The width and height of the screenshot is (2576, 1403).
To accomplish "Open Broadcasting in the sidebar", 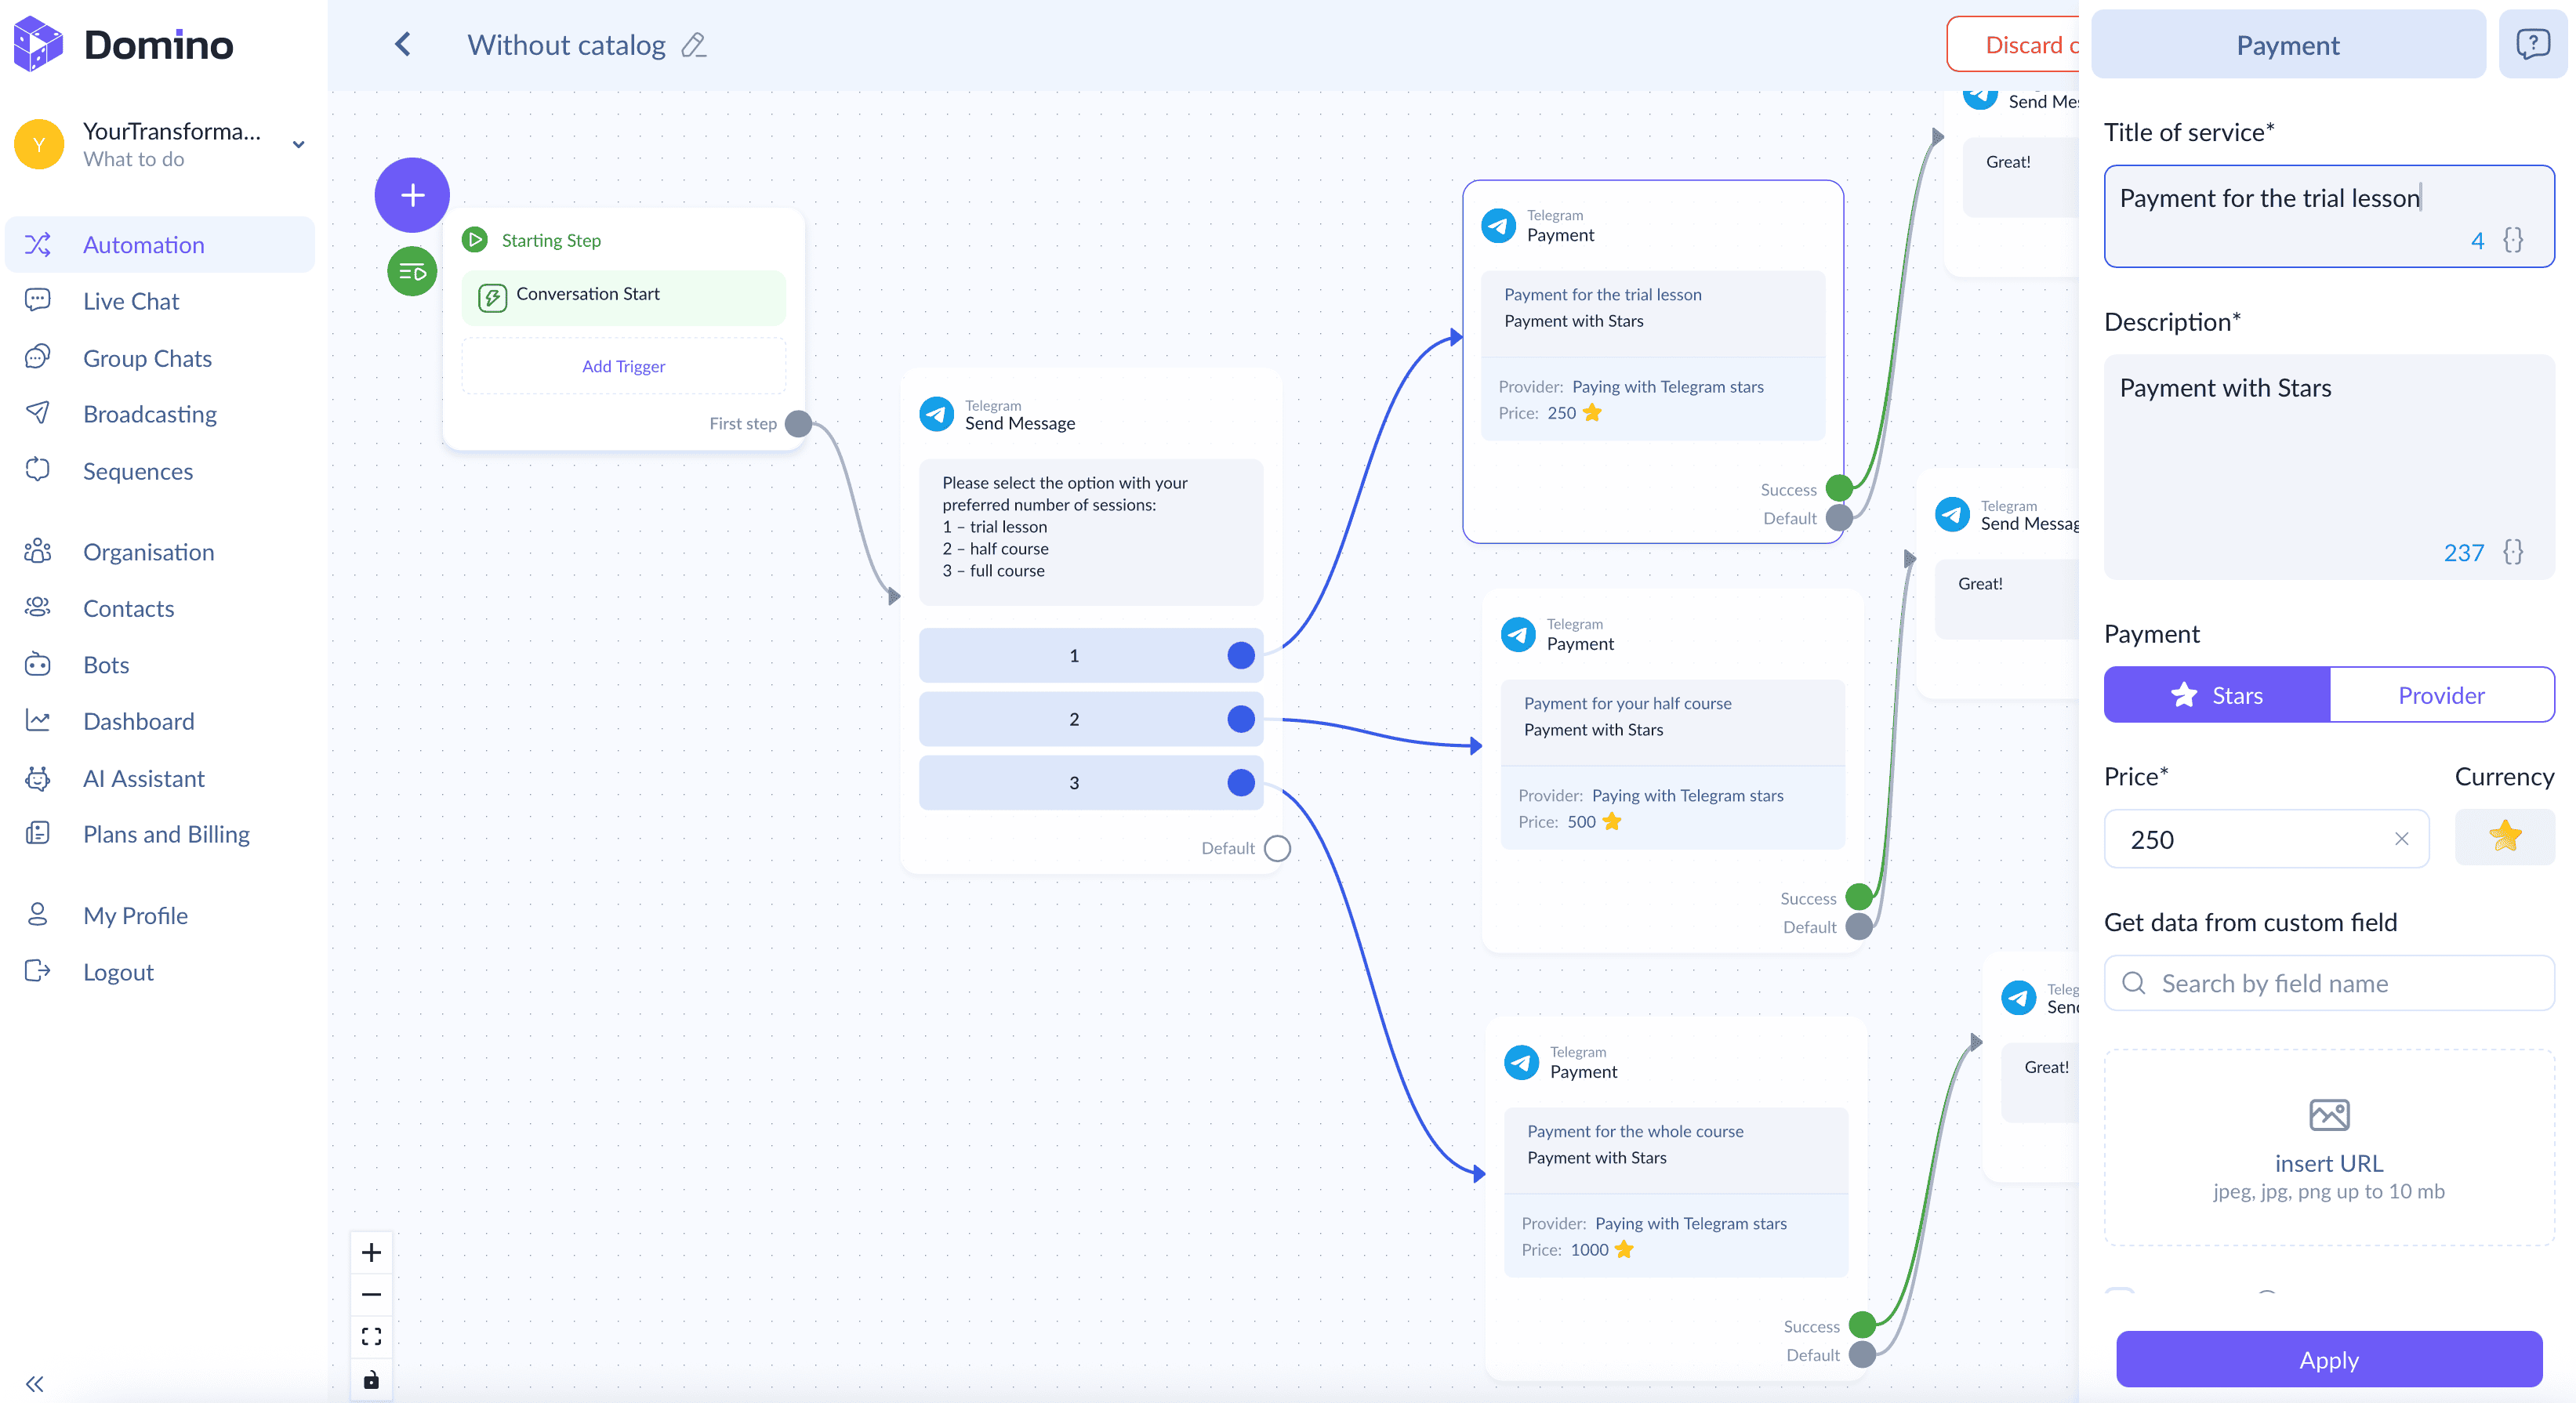I will pyautogui.click(x=160, y=414).
